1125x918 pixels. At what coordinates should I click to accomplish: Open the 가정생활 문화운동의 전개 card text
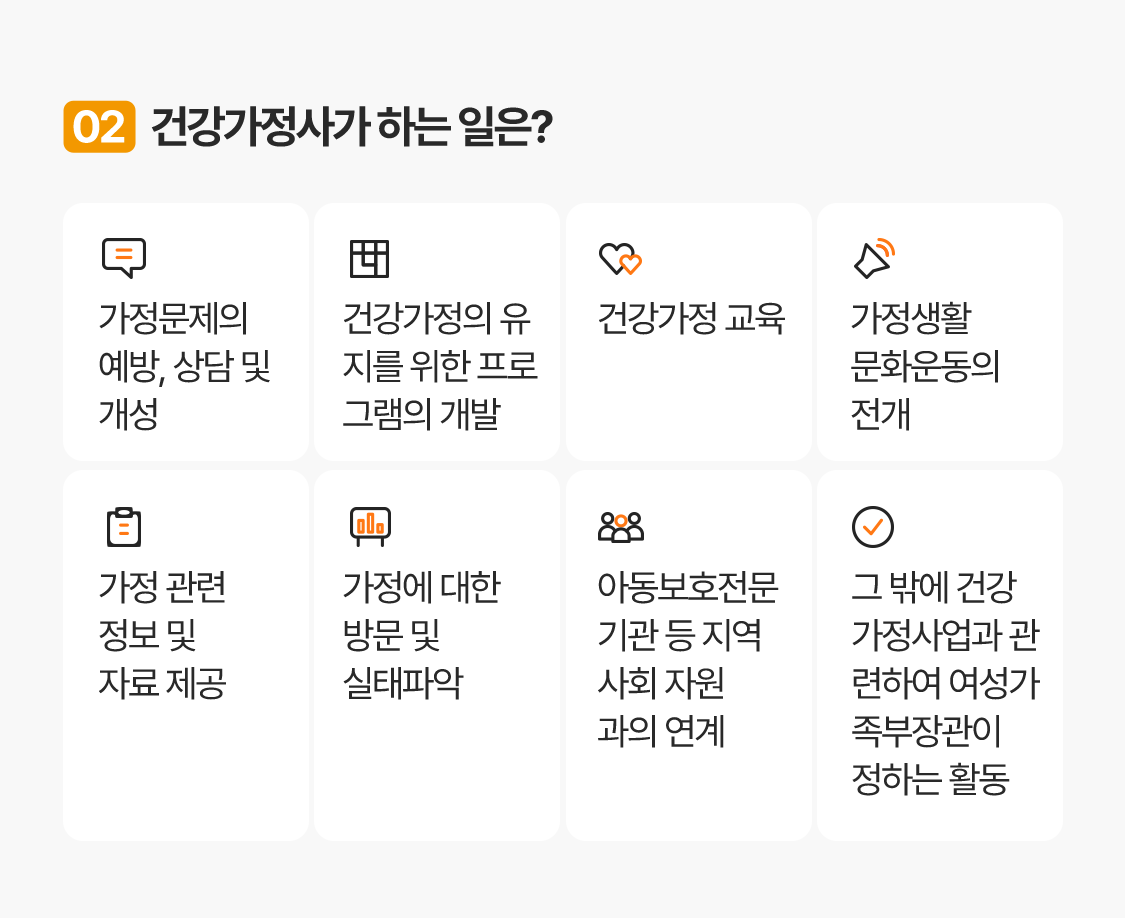[x=925, y=366]
